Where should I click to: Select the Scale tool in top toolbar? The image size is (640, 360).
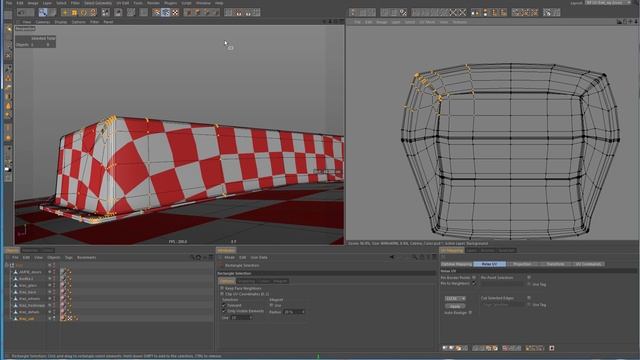coord(74,13)
